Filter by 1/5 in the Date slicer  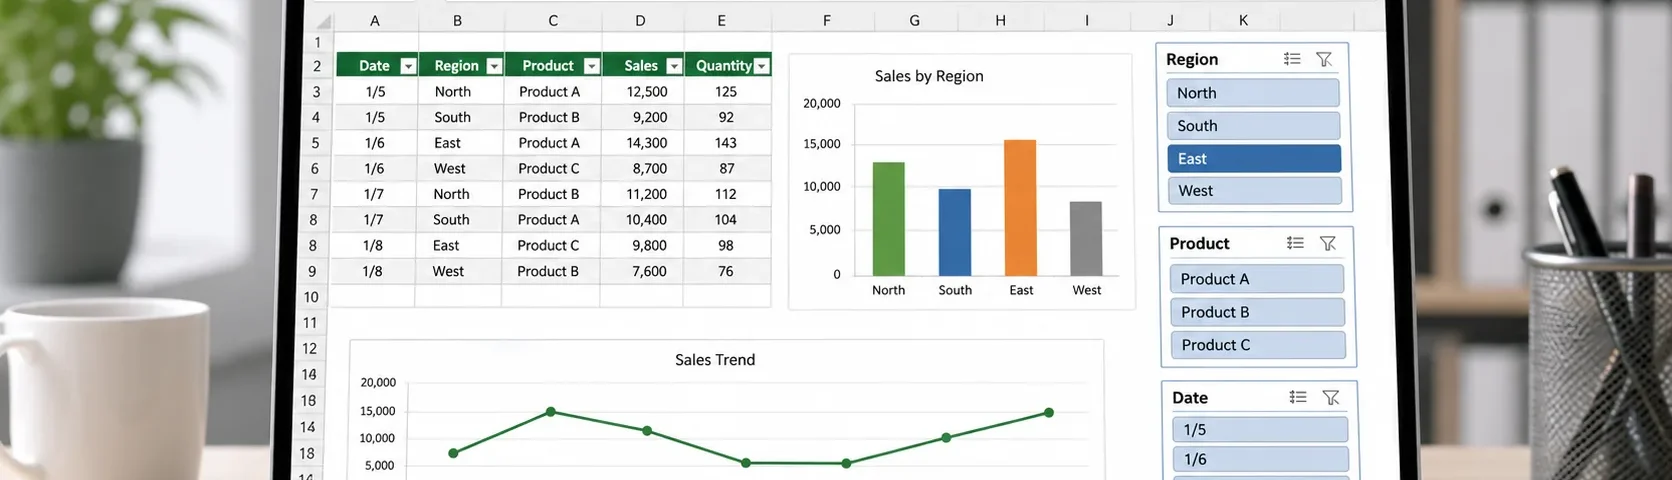pos(1260,430)
